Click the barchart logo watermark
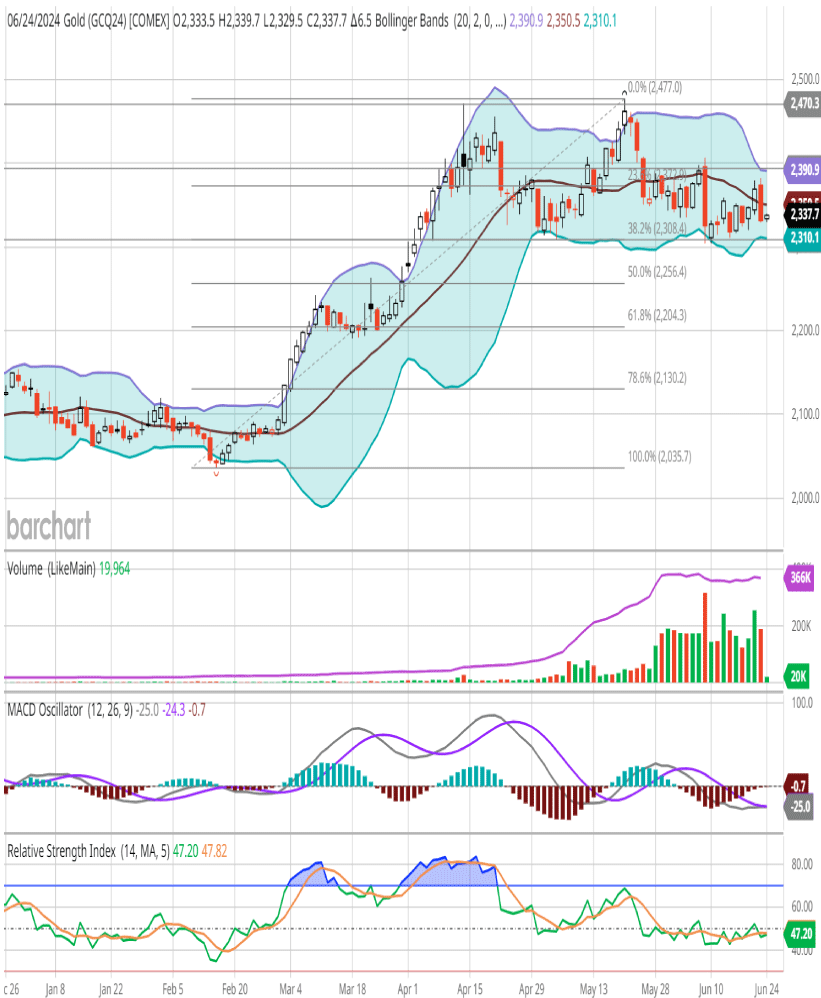This screenshot has width=821, height=998. click(49, 525)
